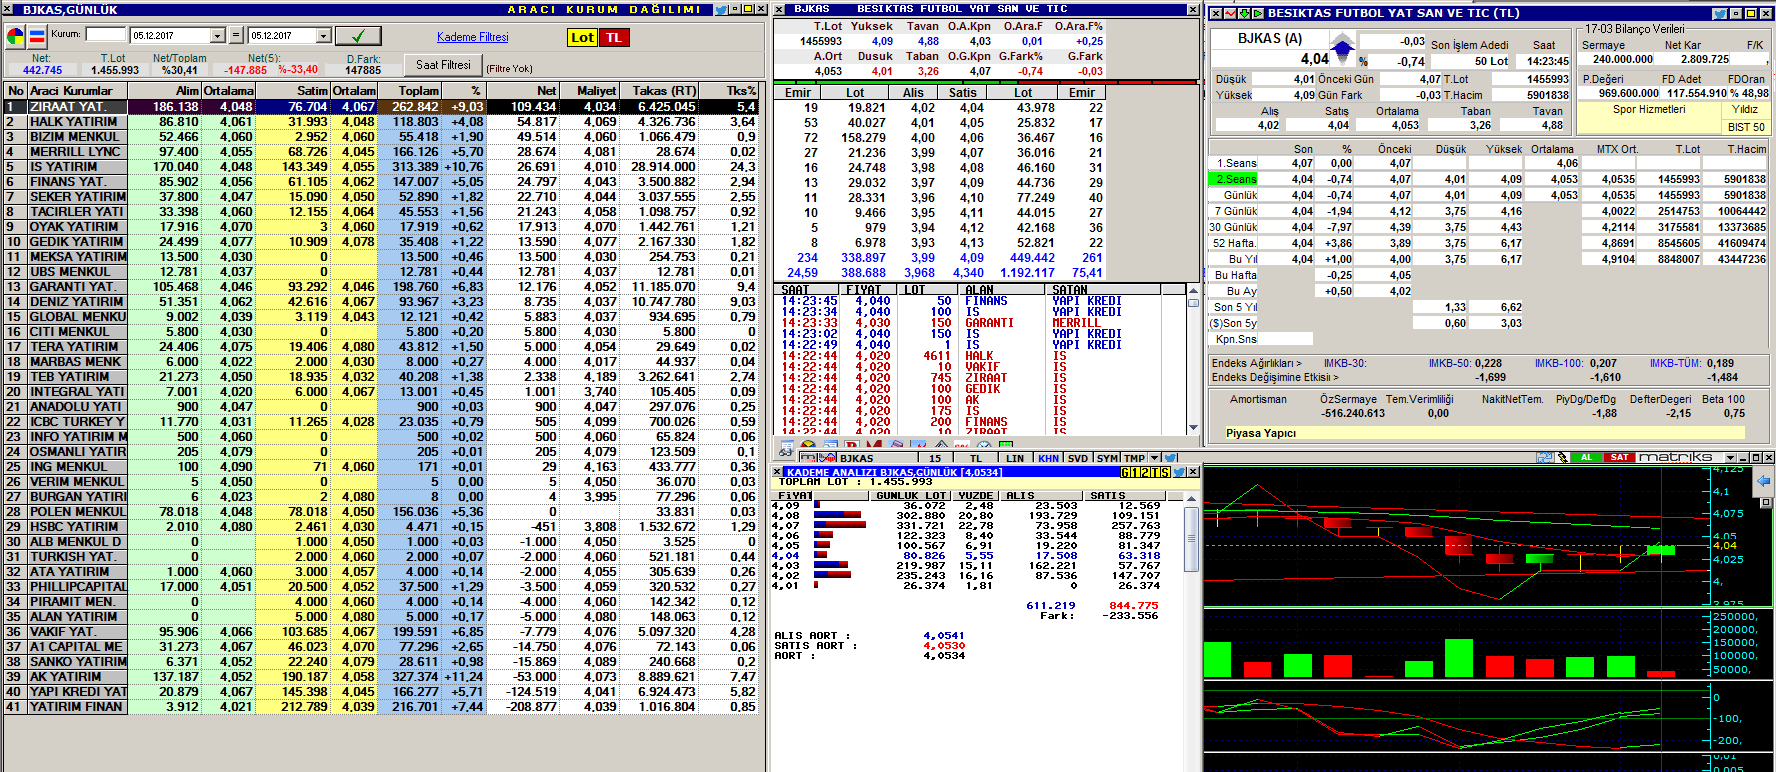Viewport: 1776px width, 772px height.
Task: Expand the dropdown arrow next to TMP
Action: tap(1155, 458)
